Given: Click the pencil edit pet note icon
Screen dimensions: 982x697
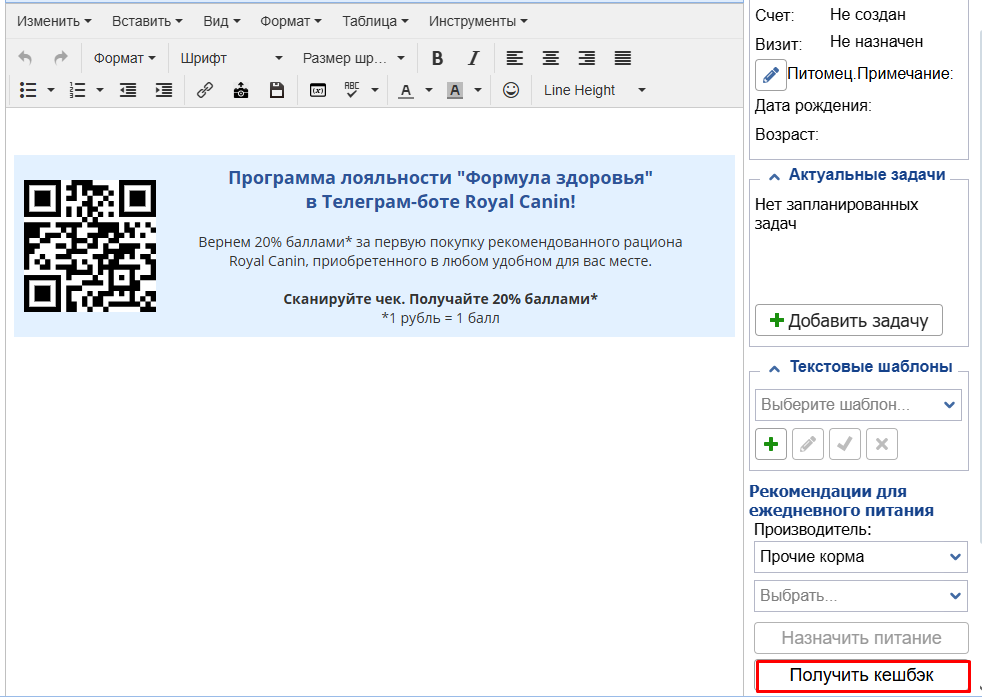Looking at the screenshot, I should [x=770, y=74].
